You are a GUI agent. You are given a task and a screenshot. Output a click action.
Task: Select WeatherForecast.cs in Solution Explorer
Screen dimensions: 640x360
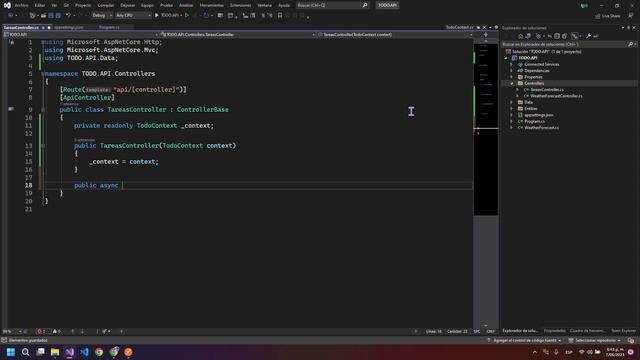click(541, 128)
